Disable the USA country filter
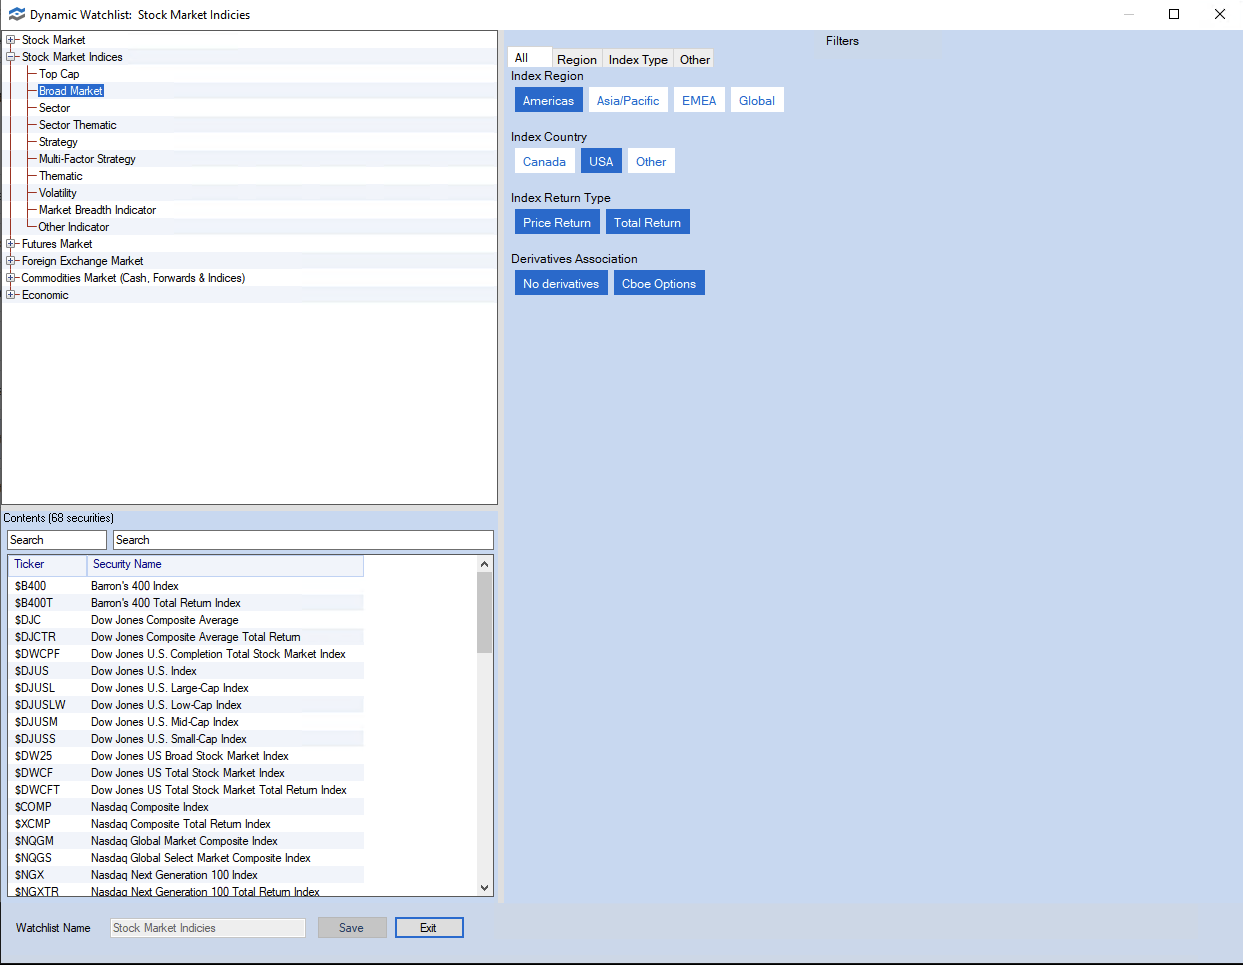Viewport: 1243px width, 965px height. click(x=601, y=160)
